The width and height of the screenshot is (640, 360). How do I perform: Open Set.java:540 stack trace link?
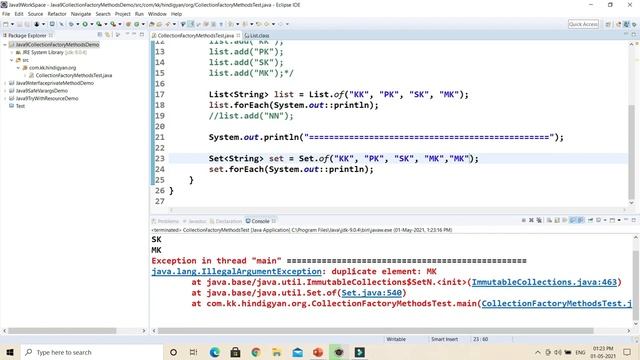click(x=371, y=293)
